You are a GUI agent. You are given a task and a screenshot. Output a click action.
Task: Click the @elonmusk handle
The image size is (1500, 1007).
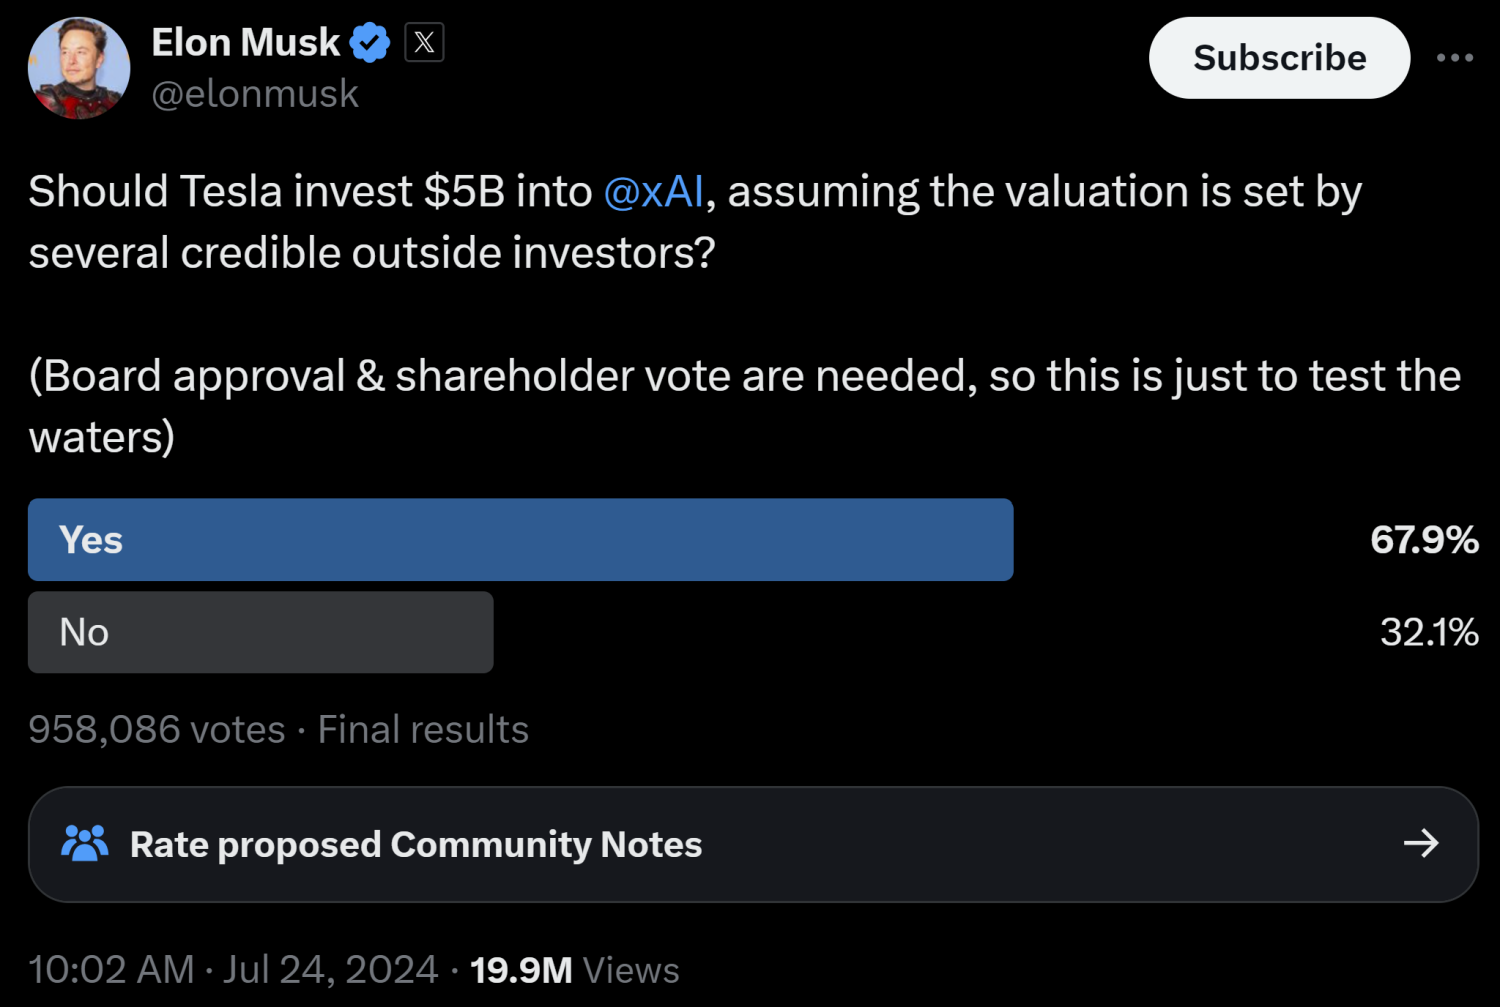255,93
